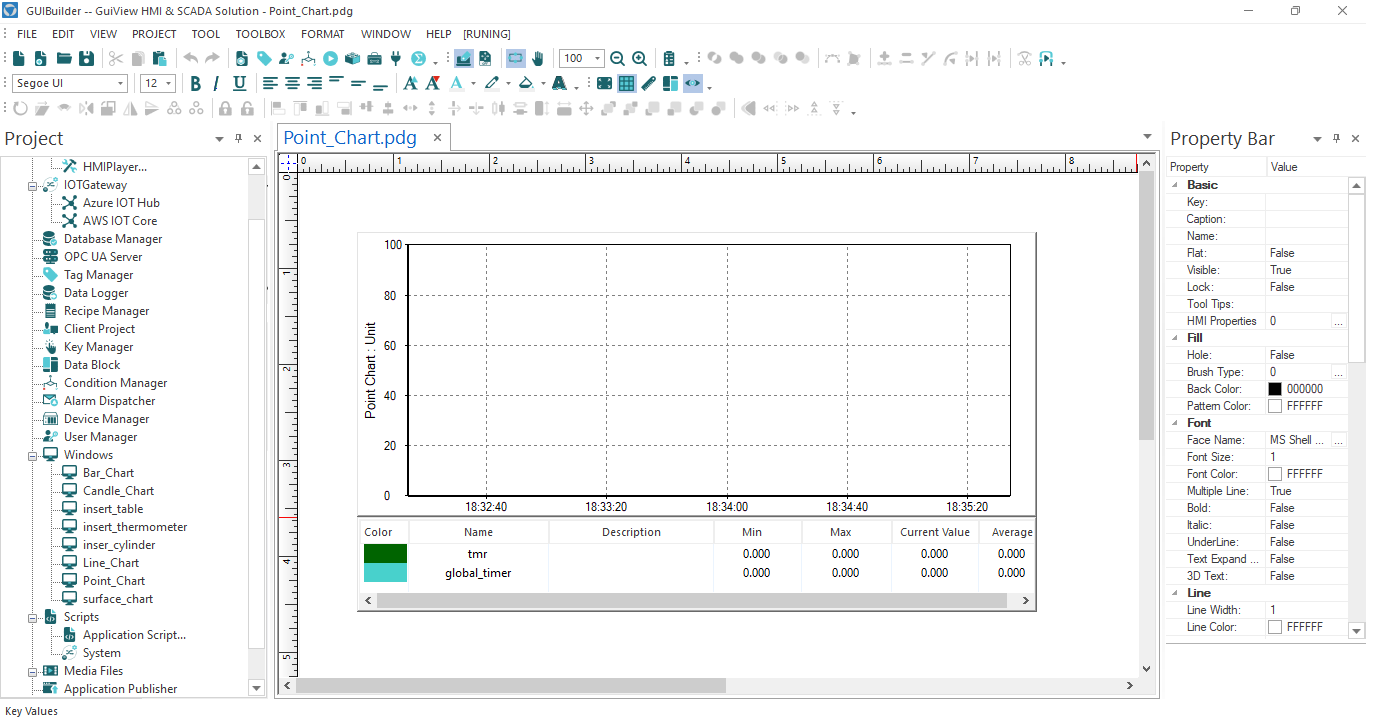Toggle Italic text formatting
1378x720 pixels.
pos(216,83)
